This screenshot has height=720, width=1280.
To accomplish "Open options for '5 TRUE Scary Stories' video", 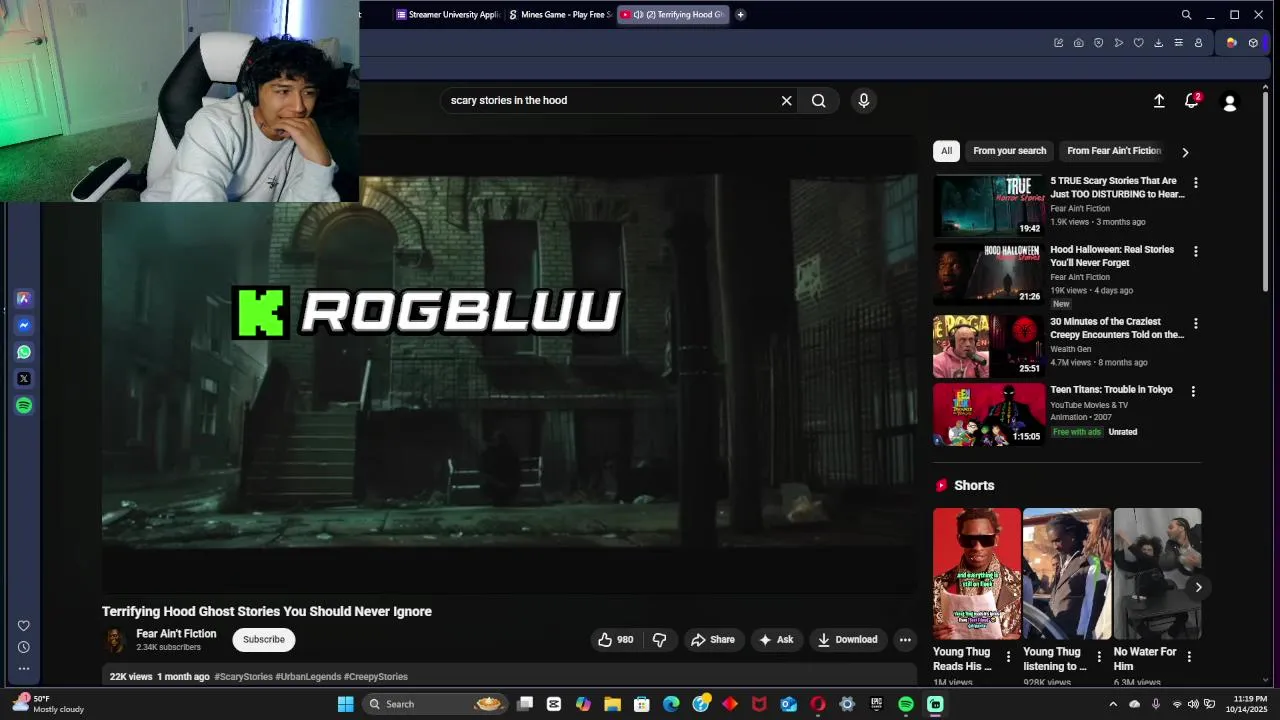I will [1195, 183].
